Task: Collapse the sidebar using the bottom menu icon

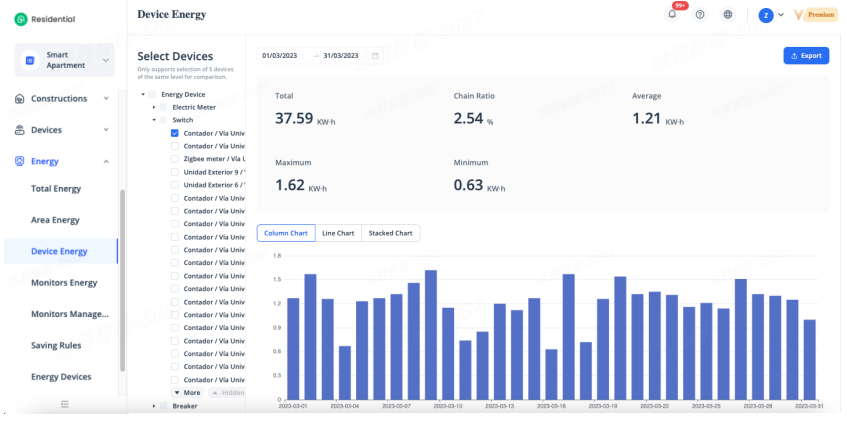Action: click(x=65, y=403)
